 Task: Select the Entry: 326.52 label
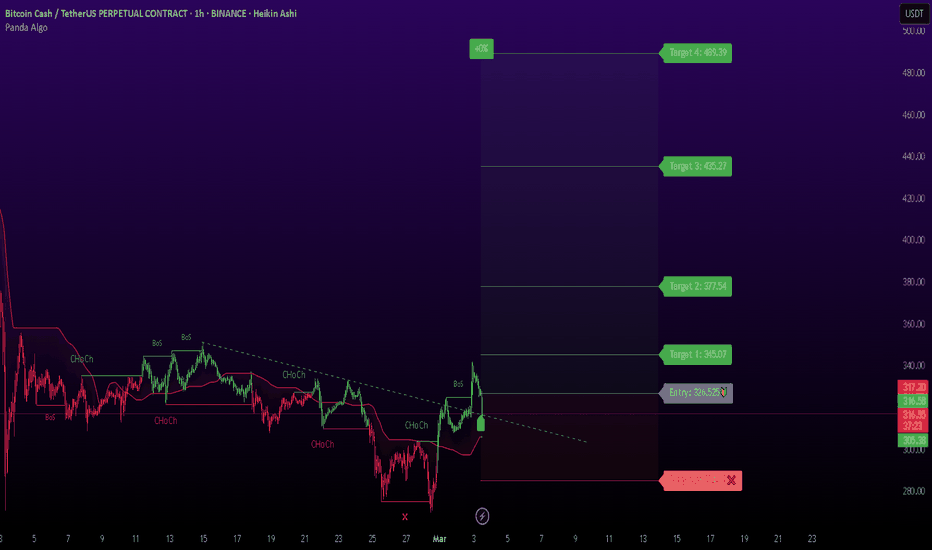(x=697, y=393)
